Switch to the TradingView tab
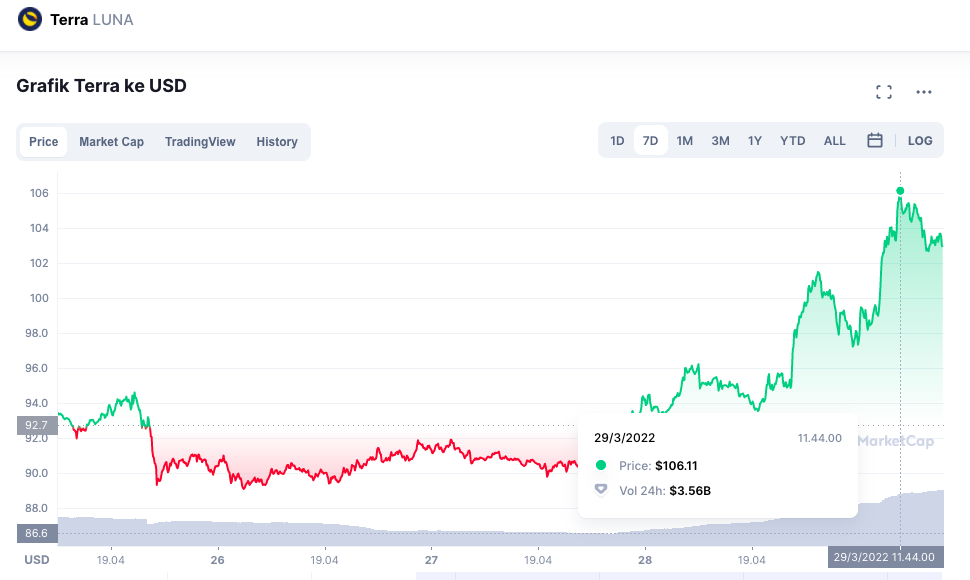This screenshot has width=970, height=580. 200,142
